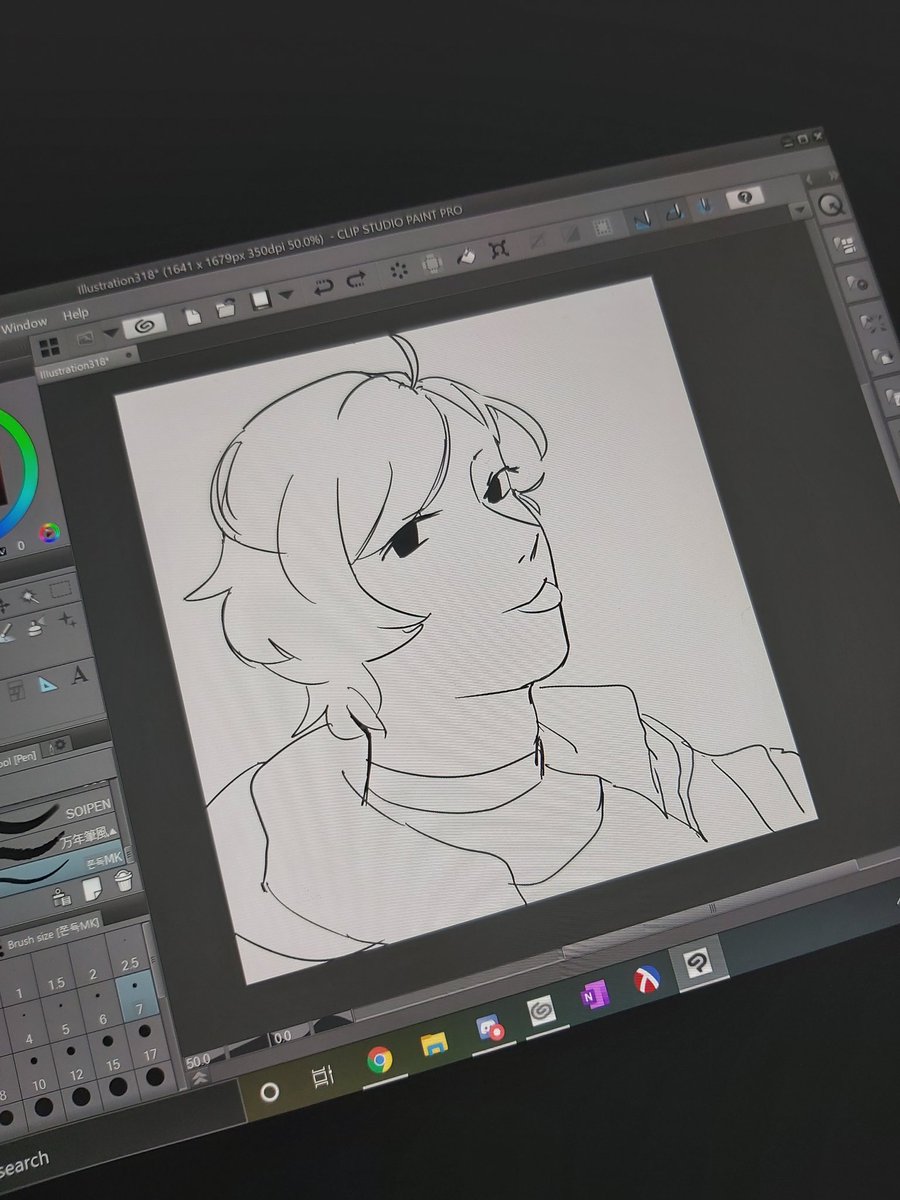Select the Brush tool icon
Image resolution: width=900 pixels, height=1200 pixels.
coord(8,632)
